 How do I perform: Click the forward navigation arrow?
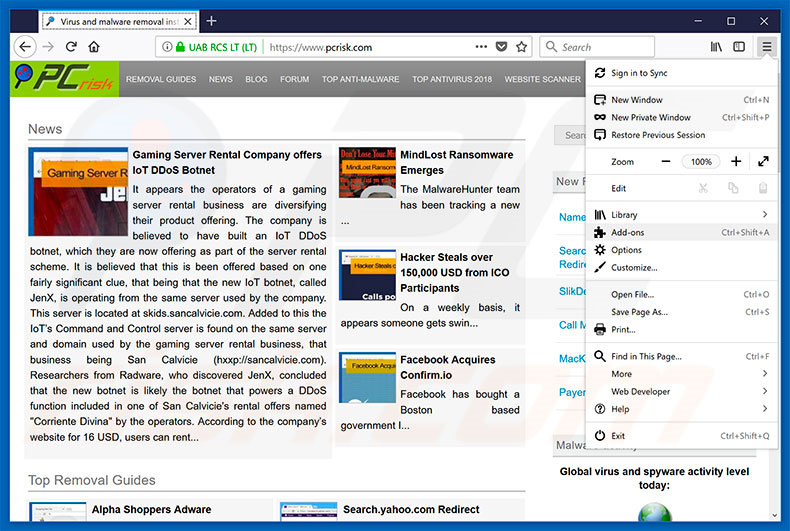pos(48,47)
